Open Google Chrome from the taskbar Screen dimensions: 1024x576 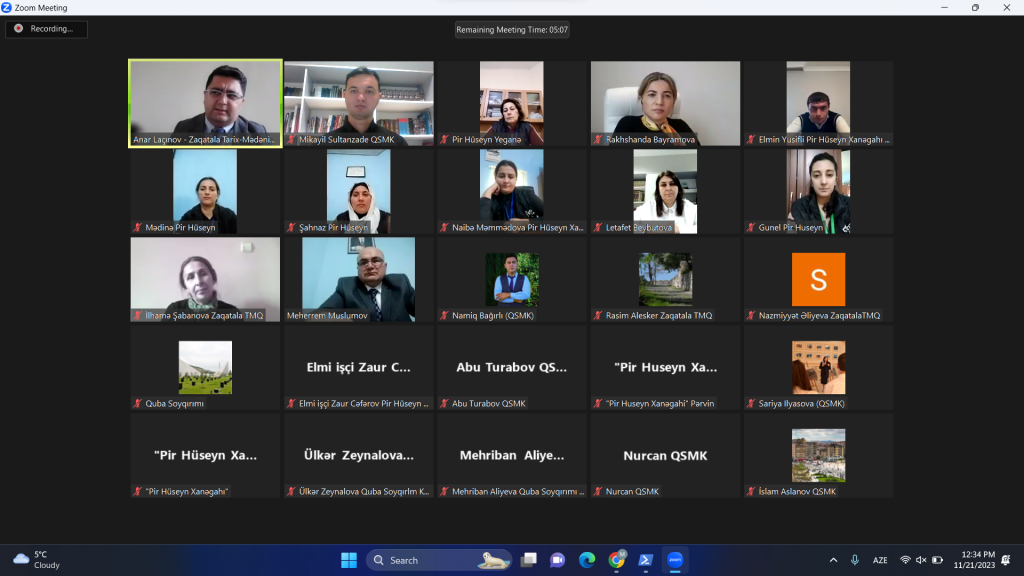click(616, 560)
